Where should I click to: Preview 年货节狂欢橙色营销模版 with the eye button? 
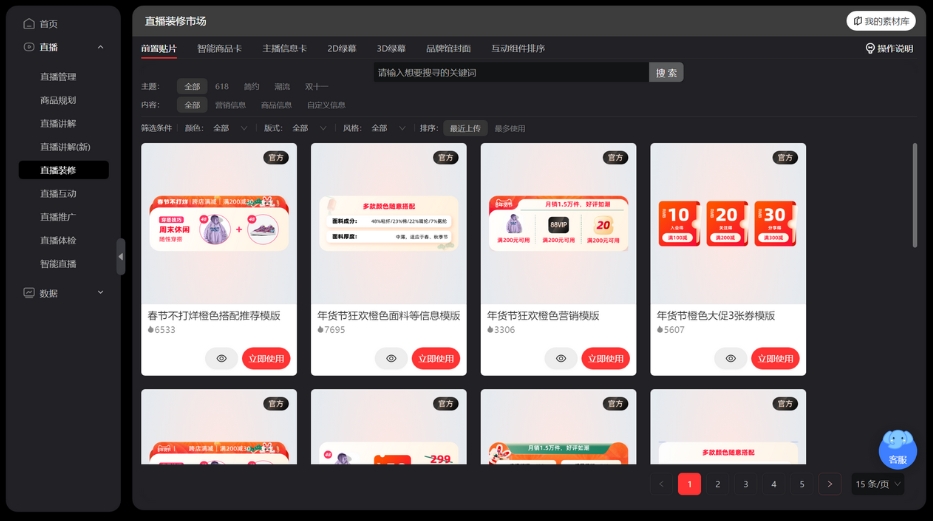561,358
